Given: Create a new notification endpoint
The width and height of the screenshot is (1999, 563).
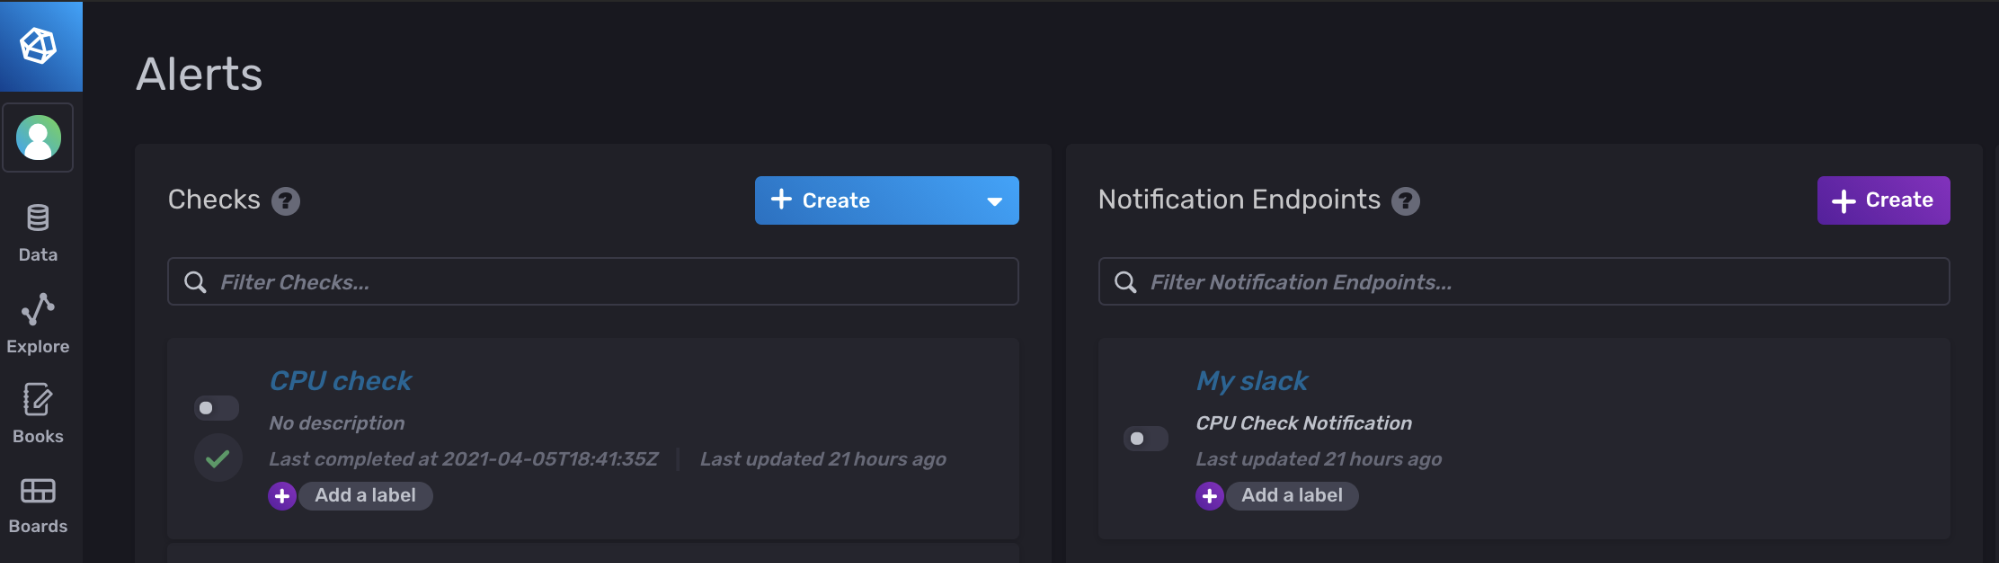Looking at the screenshot, I should 1882,201.
